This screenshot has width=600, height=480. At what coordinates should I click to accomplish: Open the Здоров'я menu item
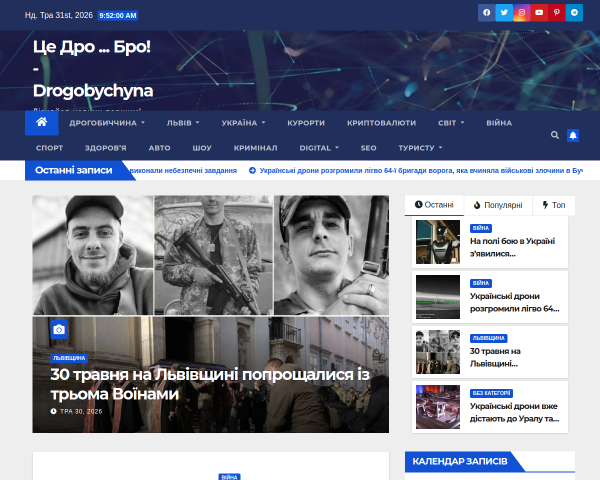[x=106, y=148]
